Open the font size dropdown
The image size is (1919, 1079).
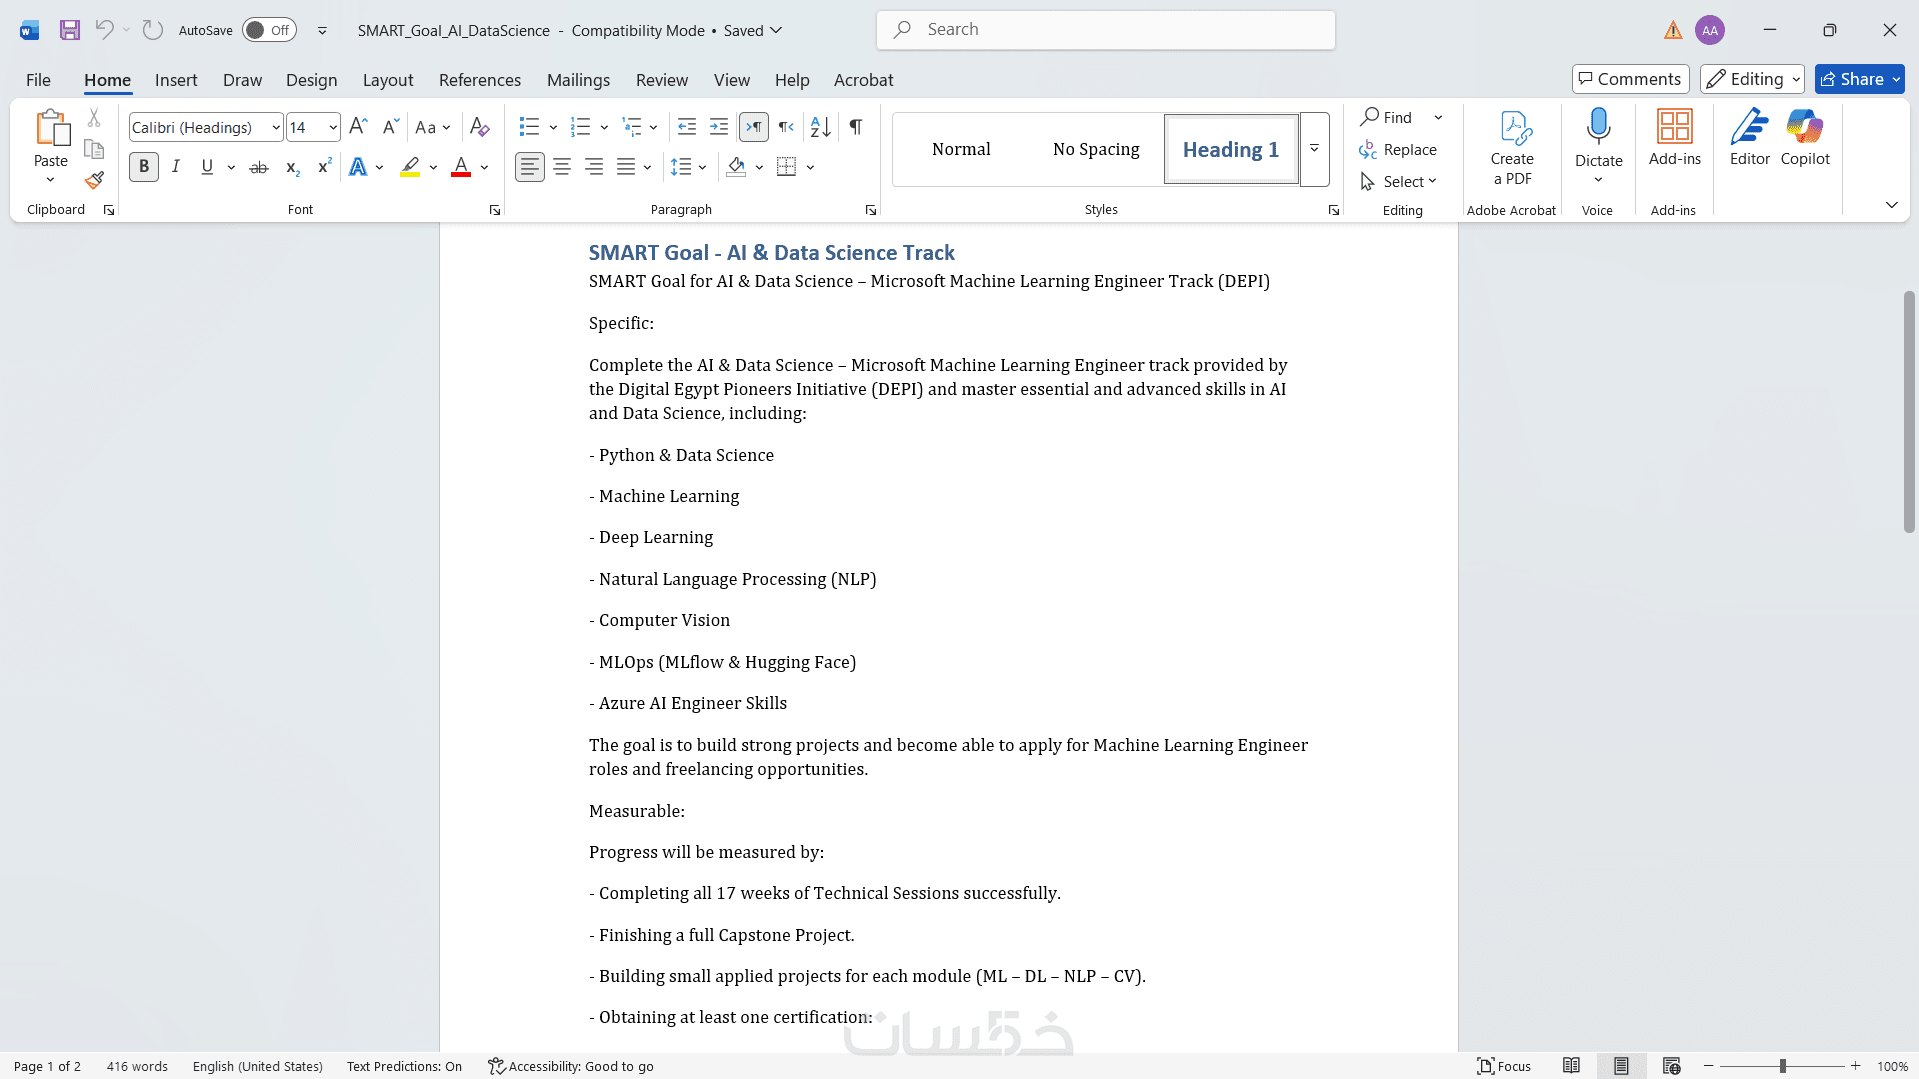[333, 128]
